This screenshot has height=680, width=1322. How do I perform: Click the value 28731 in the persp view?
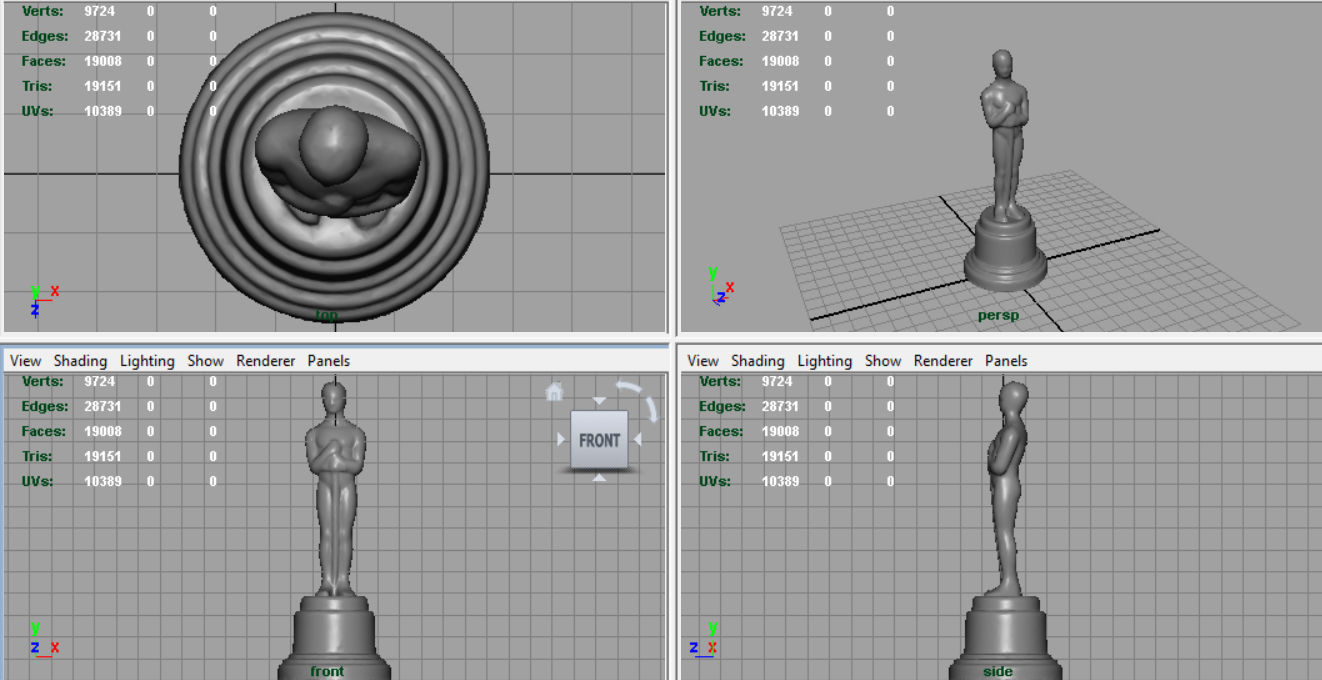780,36
